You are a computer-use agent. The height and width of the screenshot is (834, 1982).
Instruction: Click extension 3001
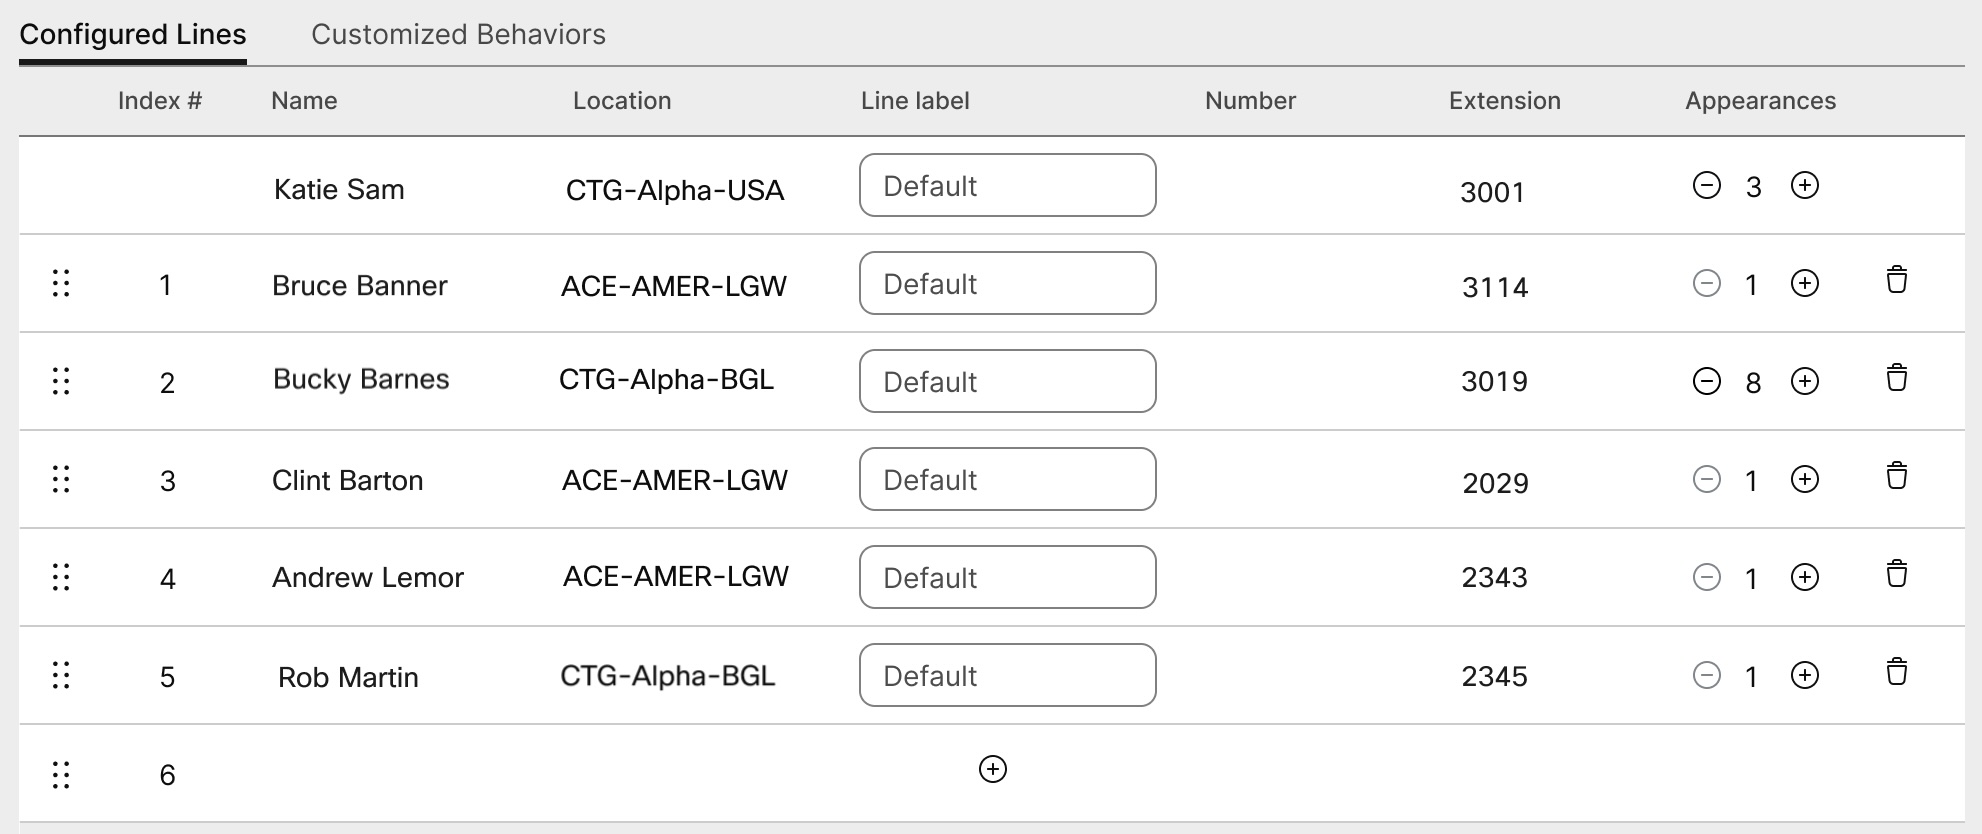pos(1492,192)
